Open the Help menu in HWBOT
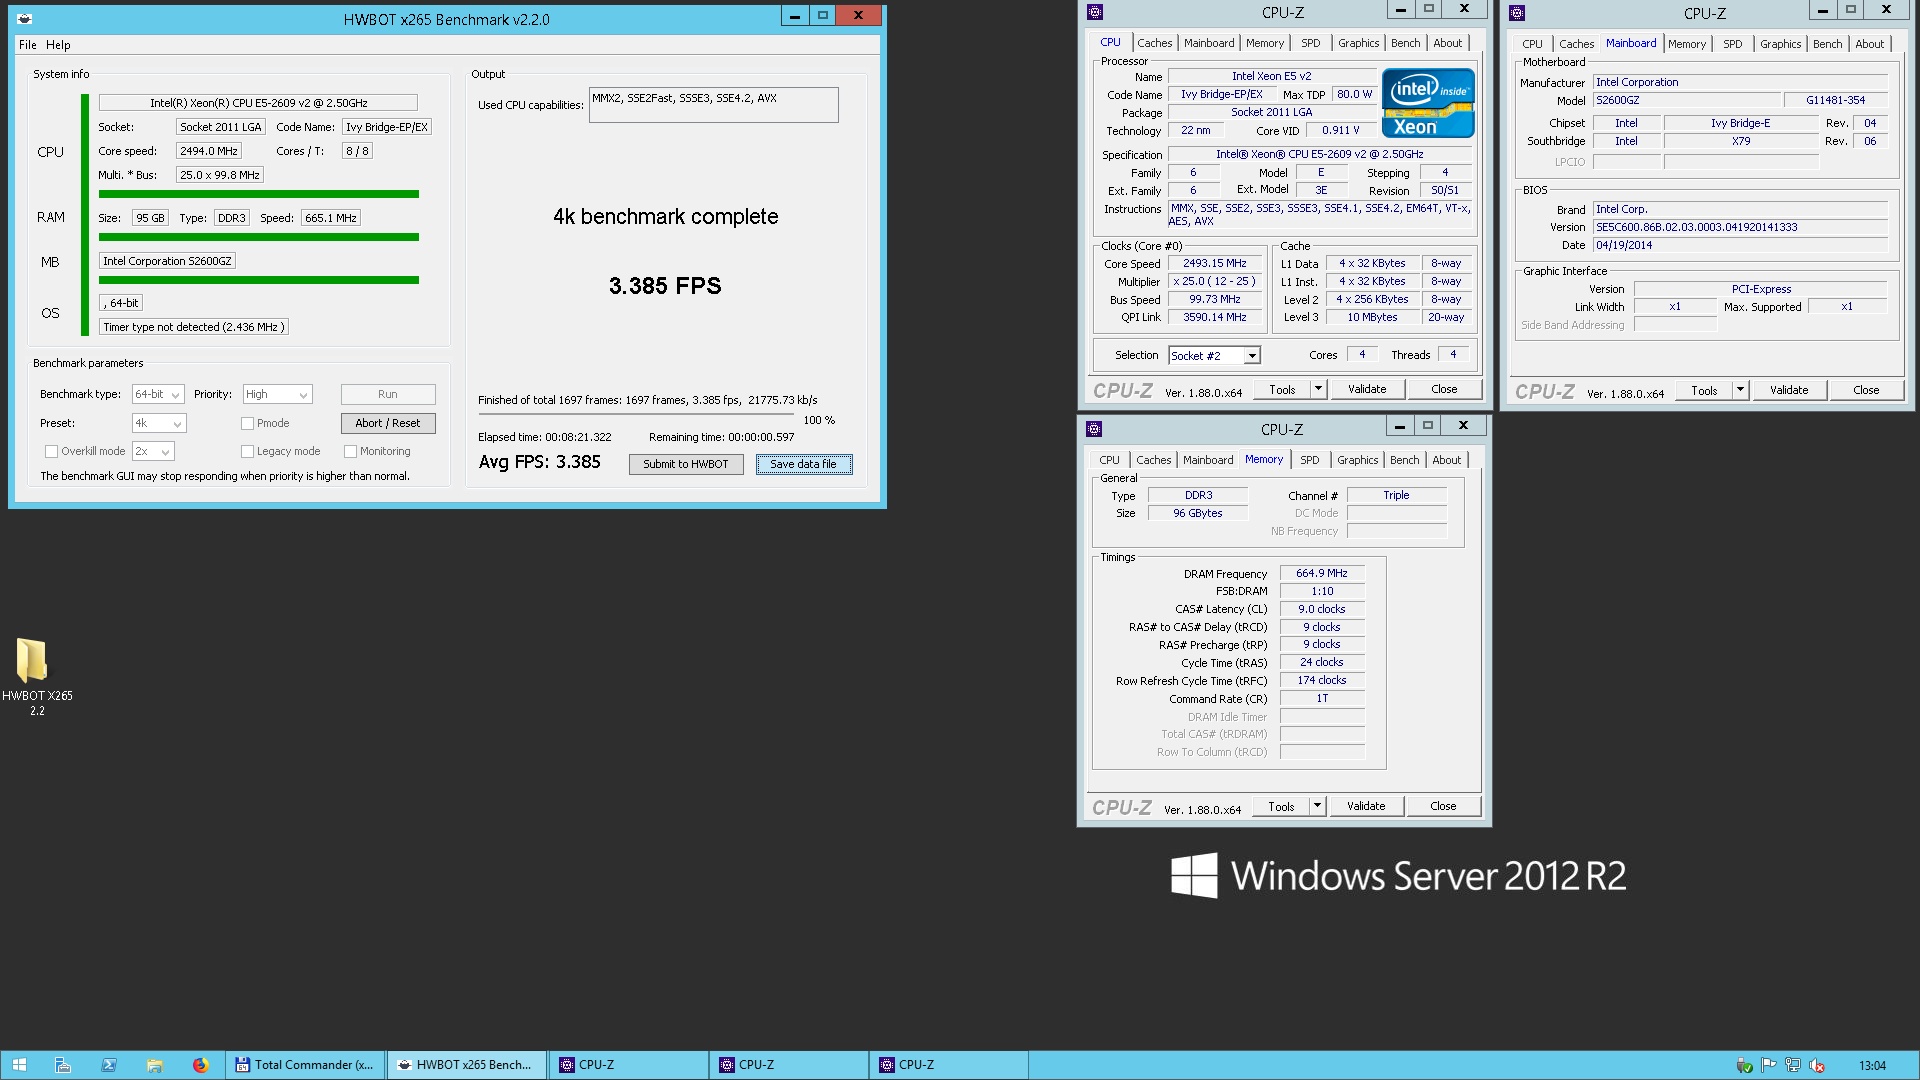Screen dimensions: 1920x1080 (x=58, y=45)
